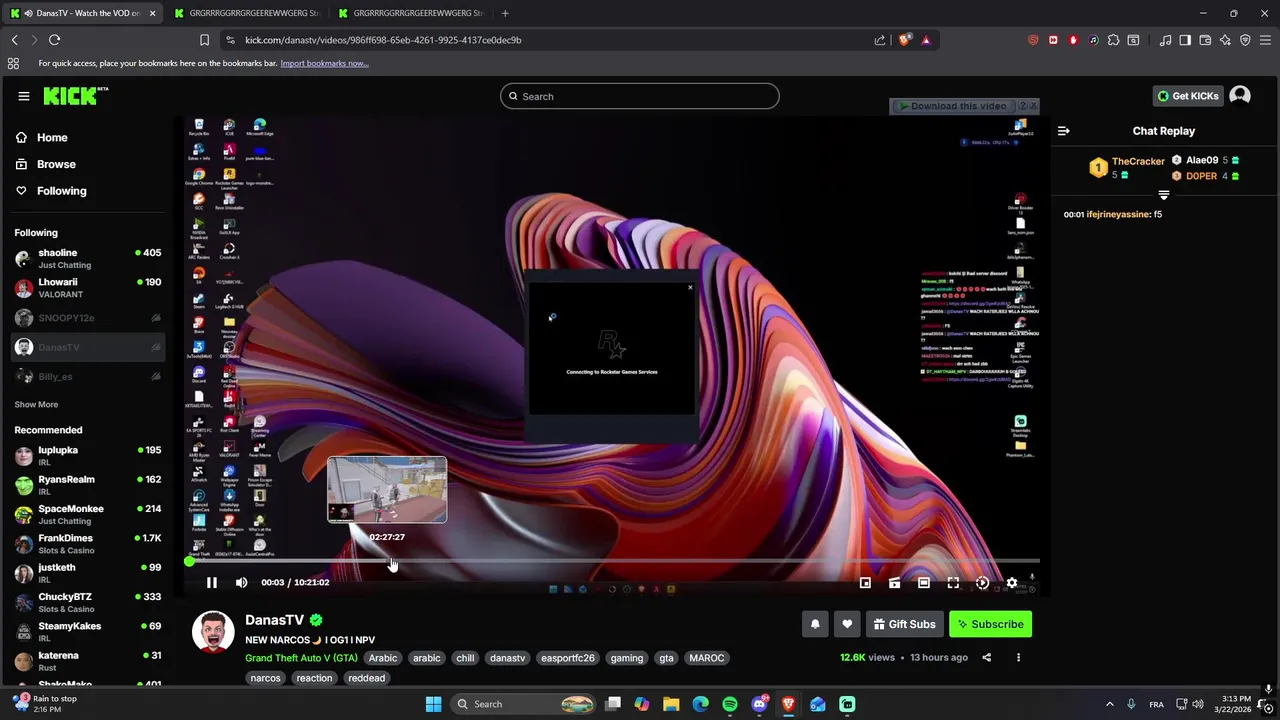Open the Brave Rewards triangle icon
This screenshot has height=720, width=1280.
coord(926,40)
